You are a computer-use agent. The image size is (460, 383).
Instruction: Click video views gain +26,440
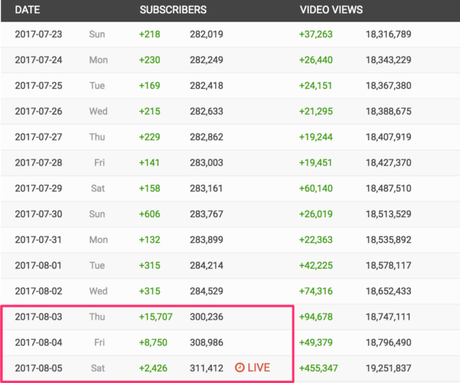(x=316, y=60)
